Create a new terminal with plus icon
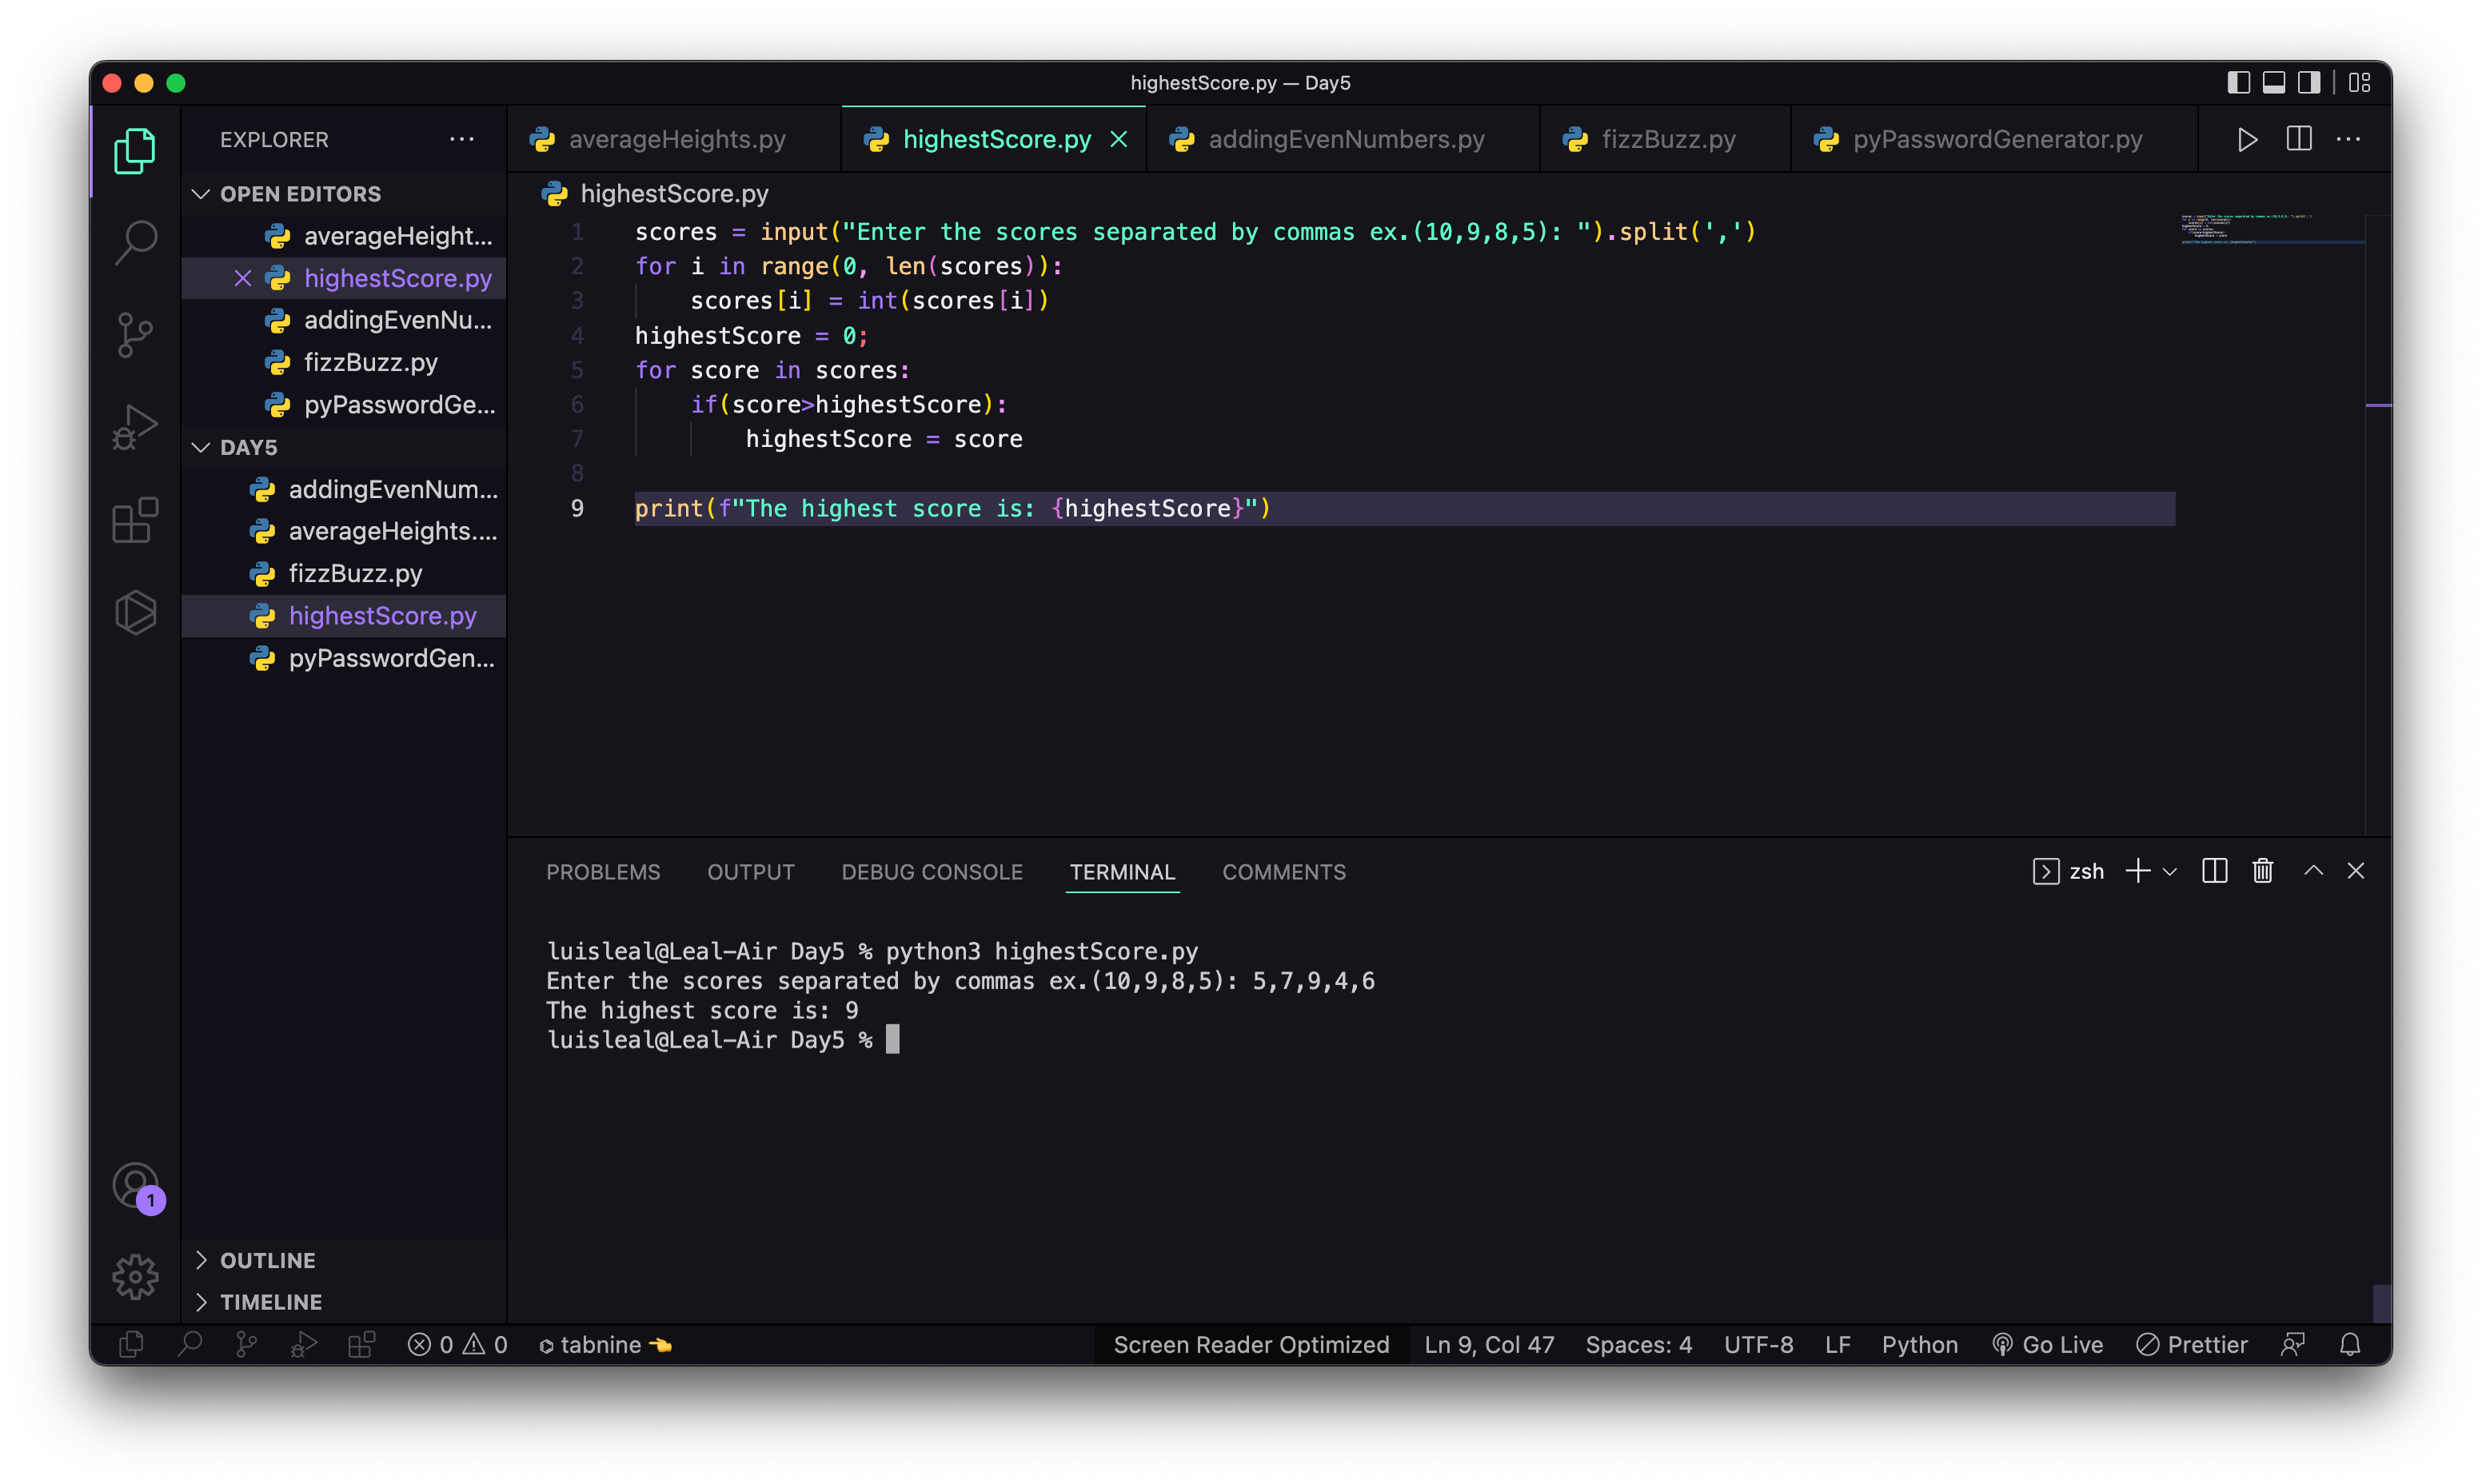Screen dimensions: 2482x1484 click(2137, 871)
